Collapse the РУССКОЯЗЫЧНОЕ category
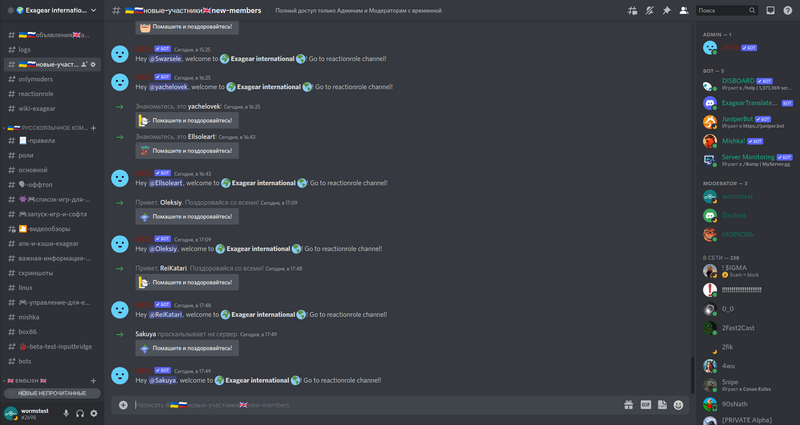Screen dimensions: 800x425 47,128
